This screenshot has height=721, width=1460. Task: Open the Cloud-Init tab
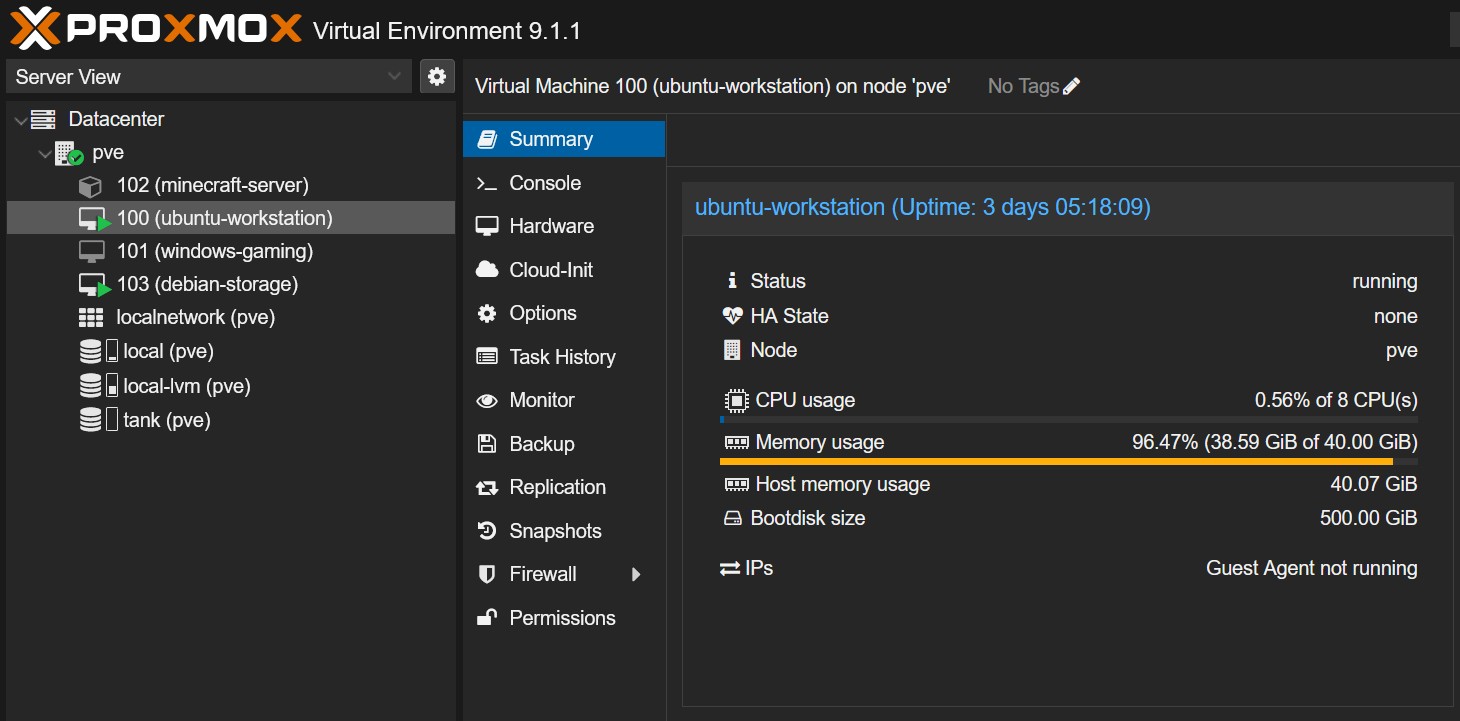tap(564, 270)
